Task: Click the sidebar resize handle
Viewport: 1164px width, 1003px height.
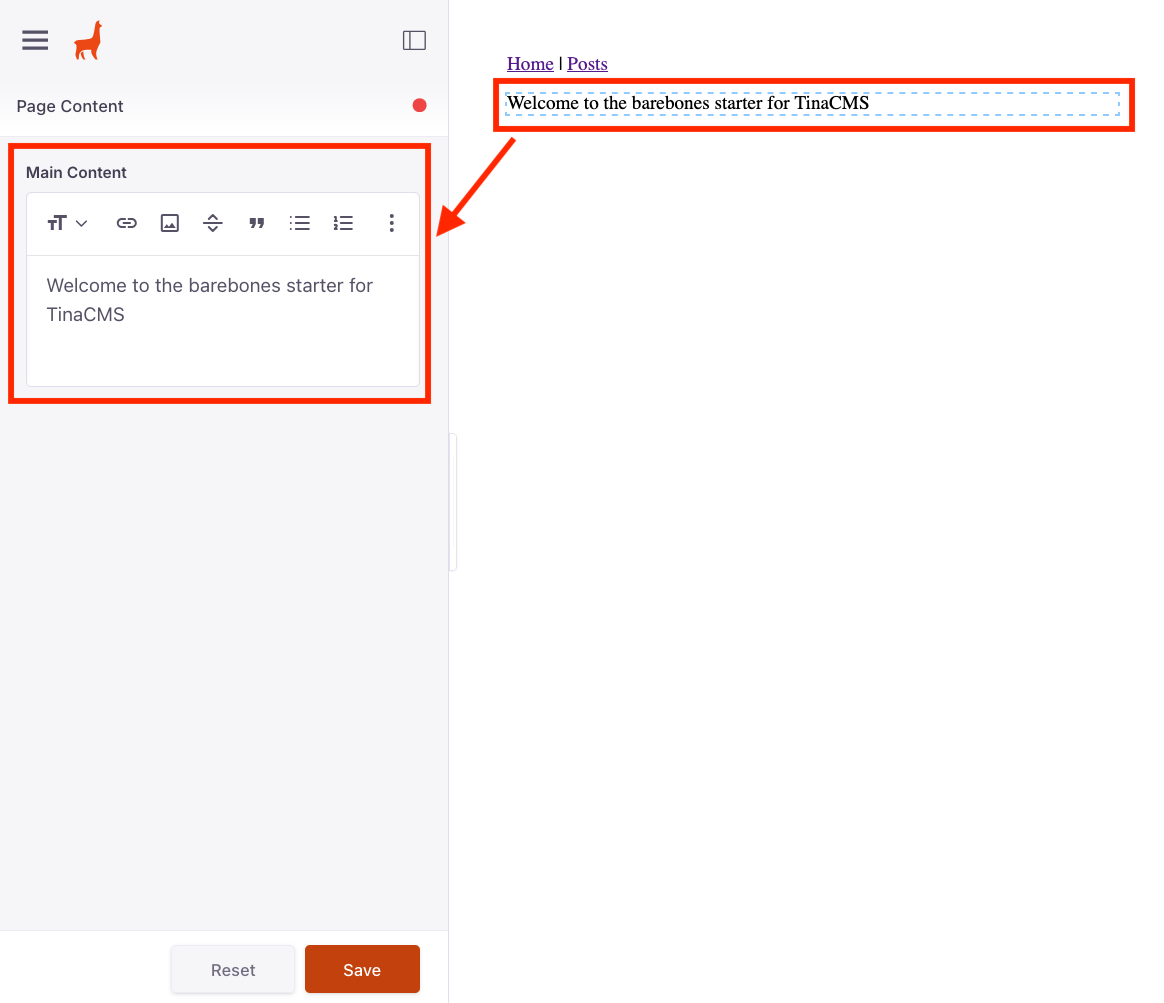Action: point(453,502)
